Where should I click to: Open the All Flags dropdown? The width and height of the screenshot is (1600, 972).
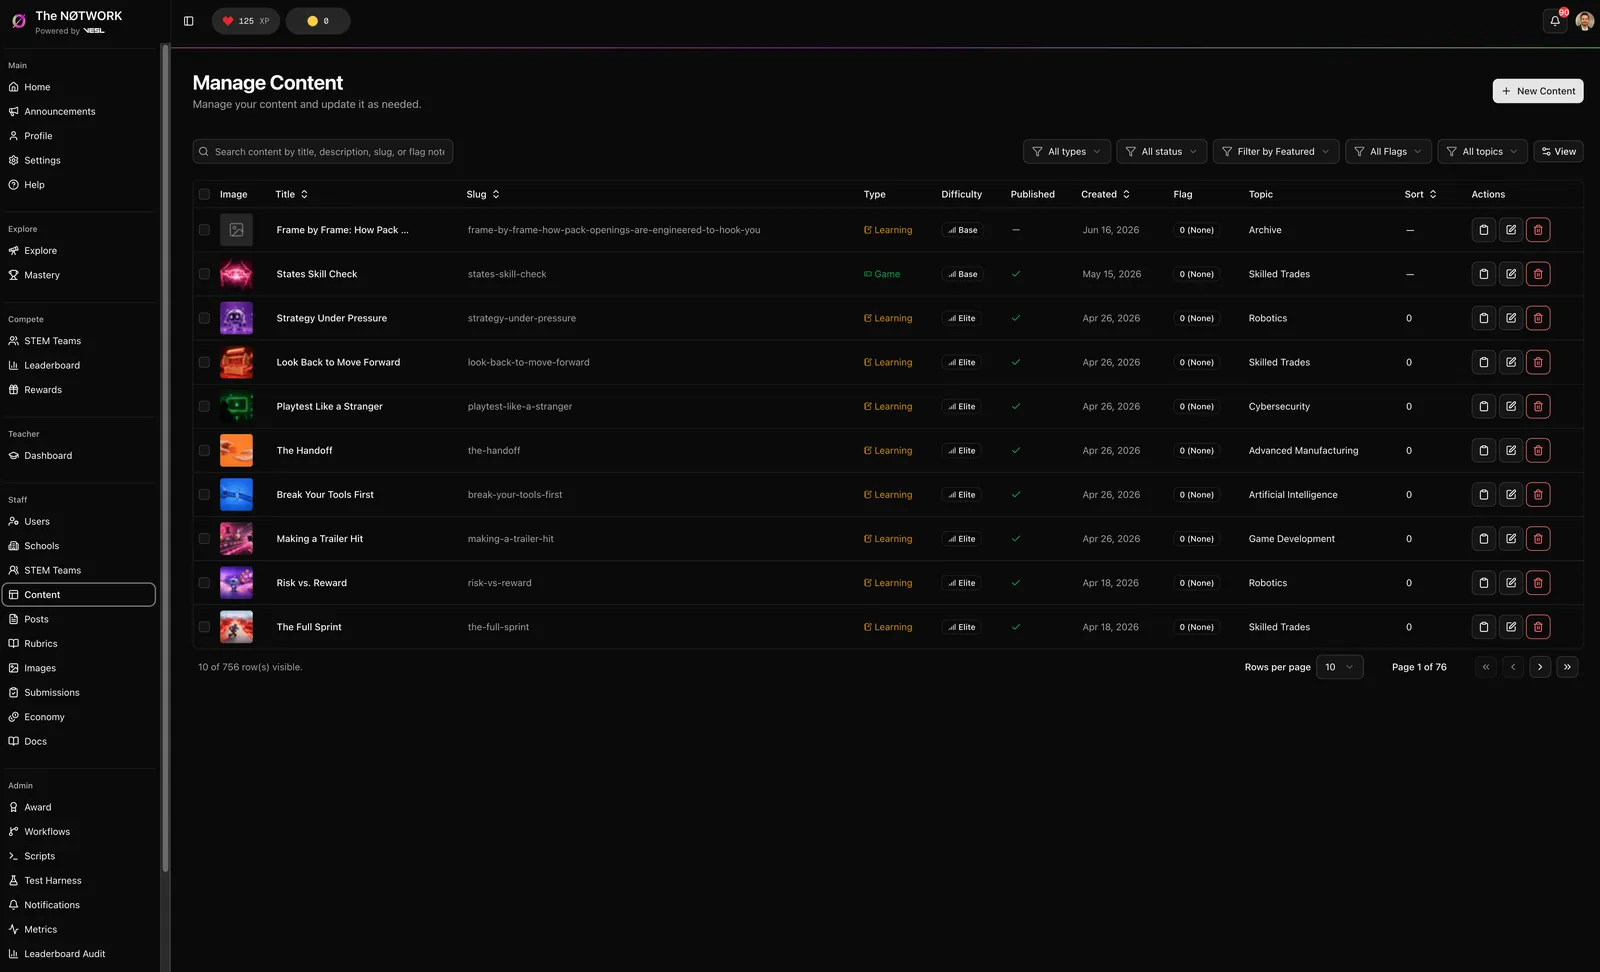click(x=1388, y=152)
